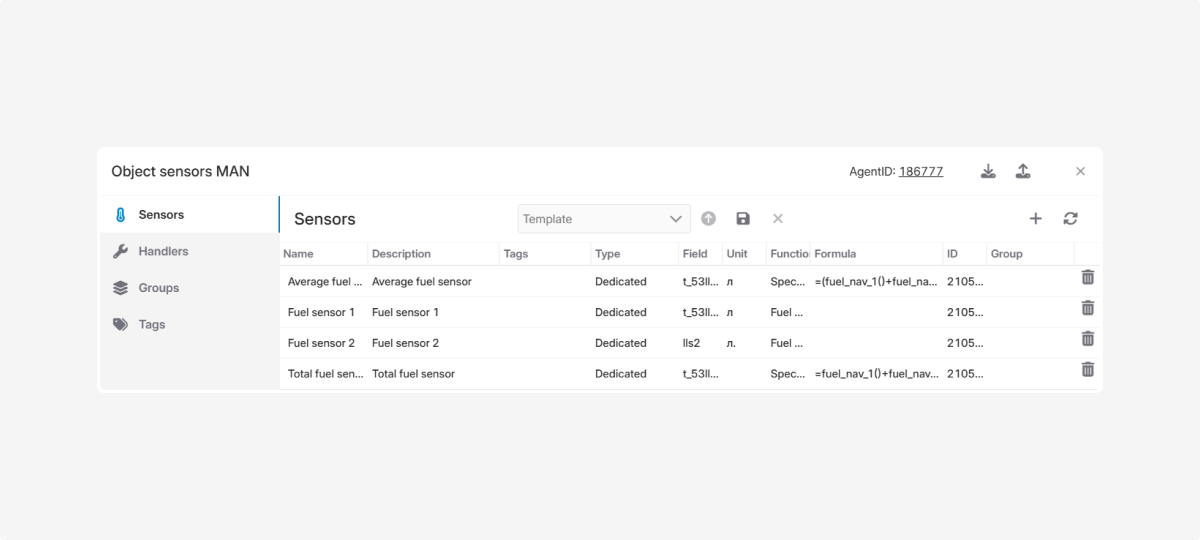Delete the Total fuel sensor row

click(1088, 370)
